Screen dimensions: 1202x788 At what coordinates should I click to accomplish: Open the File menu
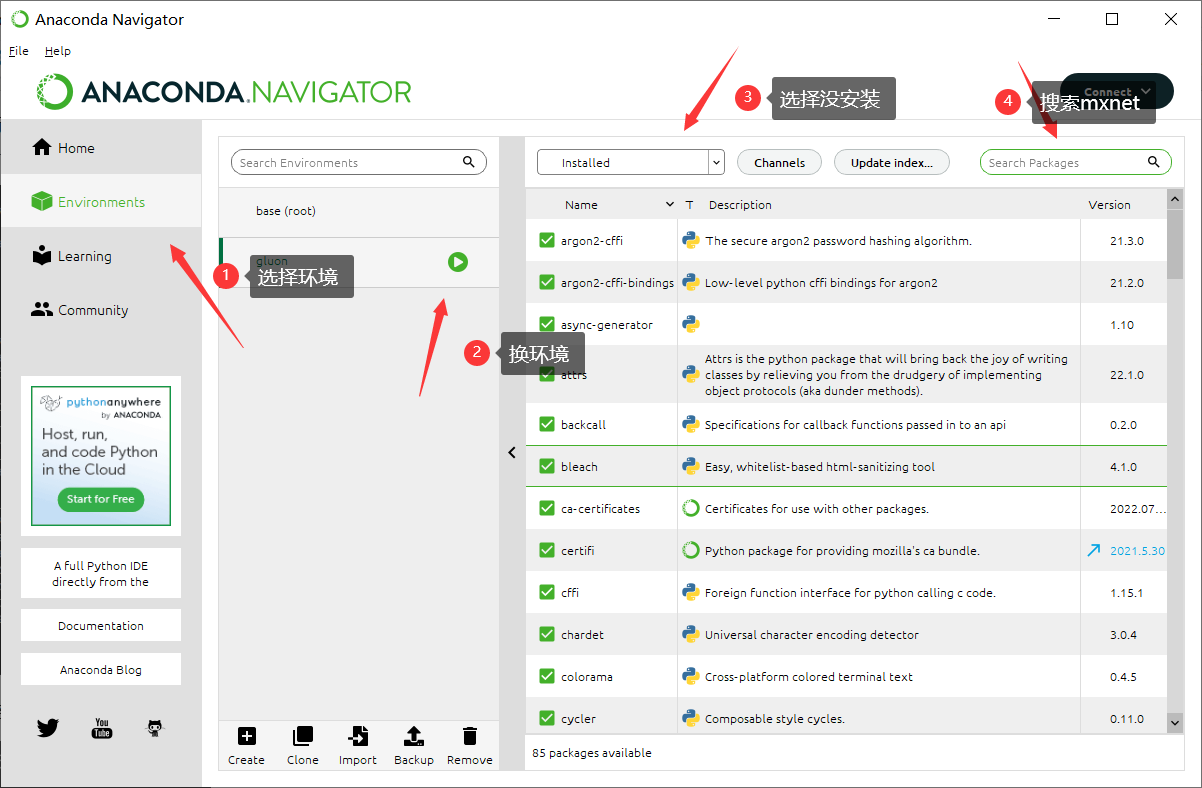tap(19, 51)
